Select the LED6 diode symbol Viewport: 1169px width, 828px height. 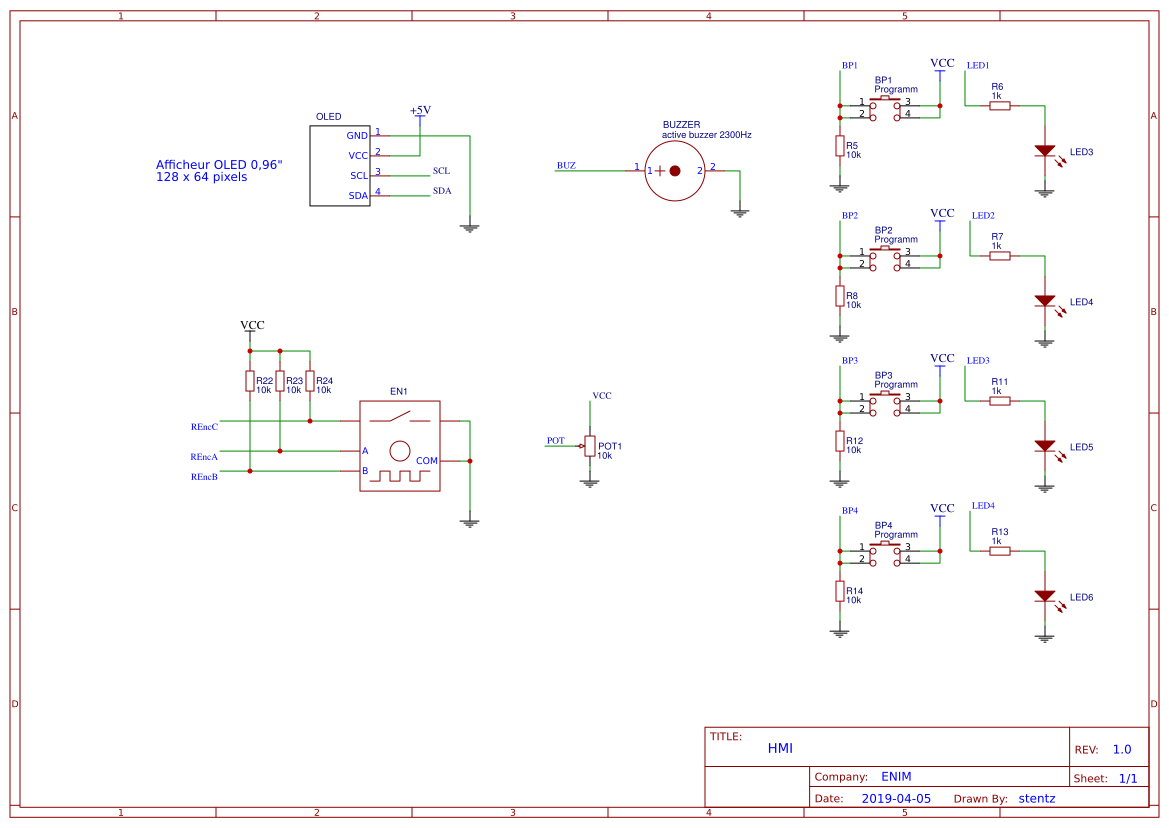(x=1045, y=596)
